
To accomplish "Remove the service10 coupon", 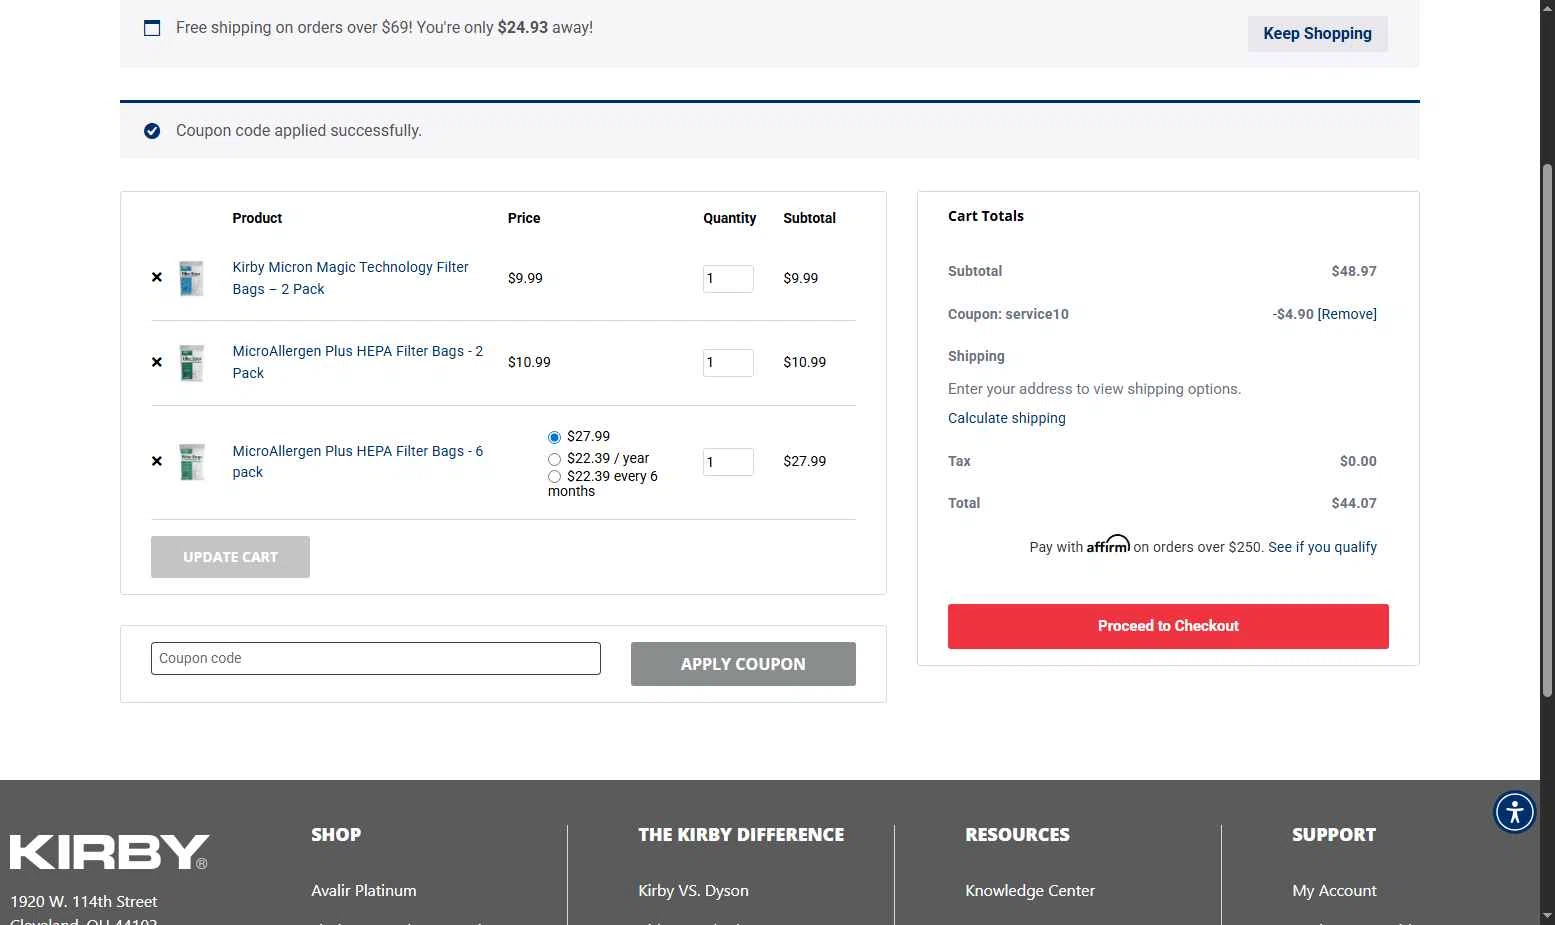I will [1347, 314].
